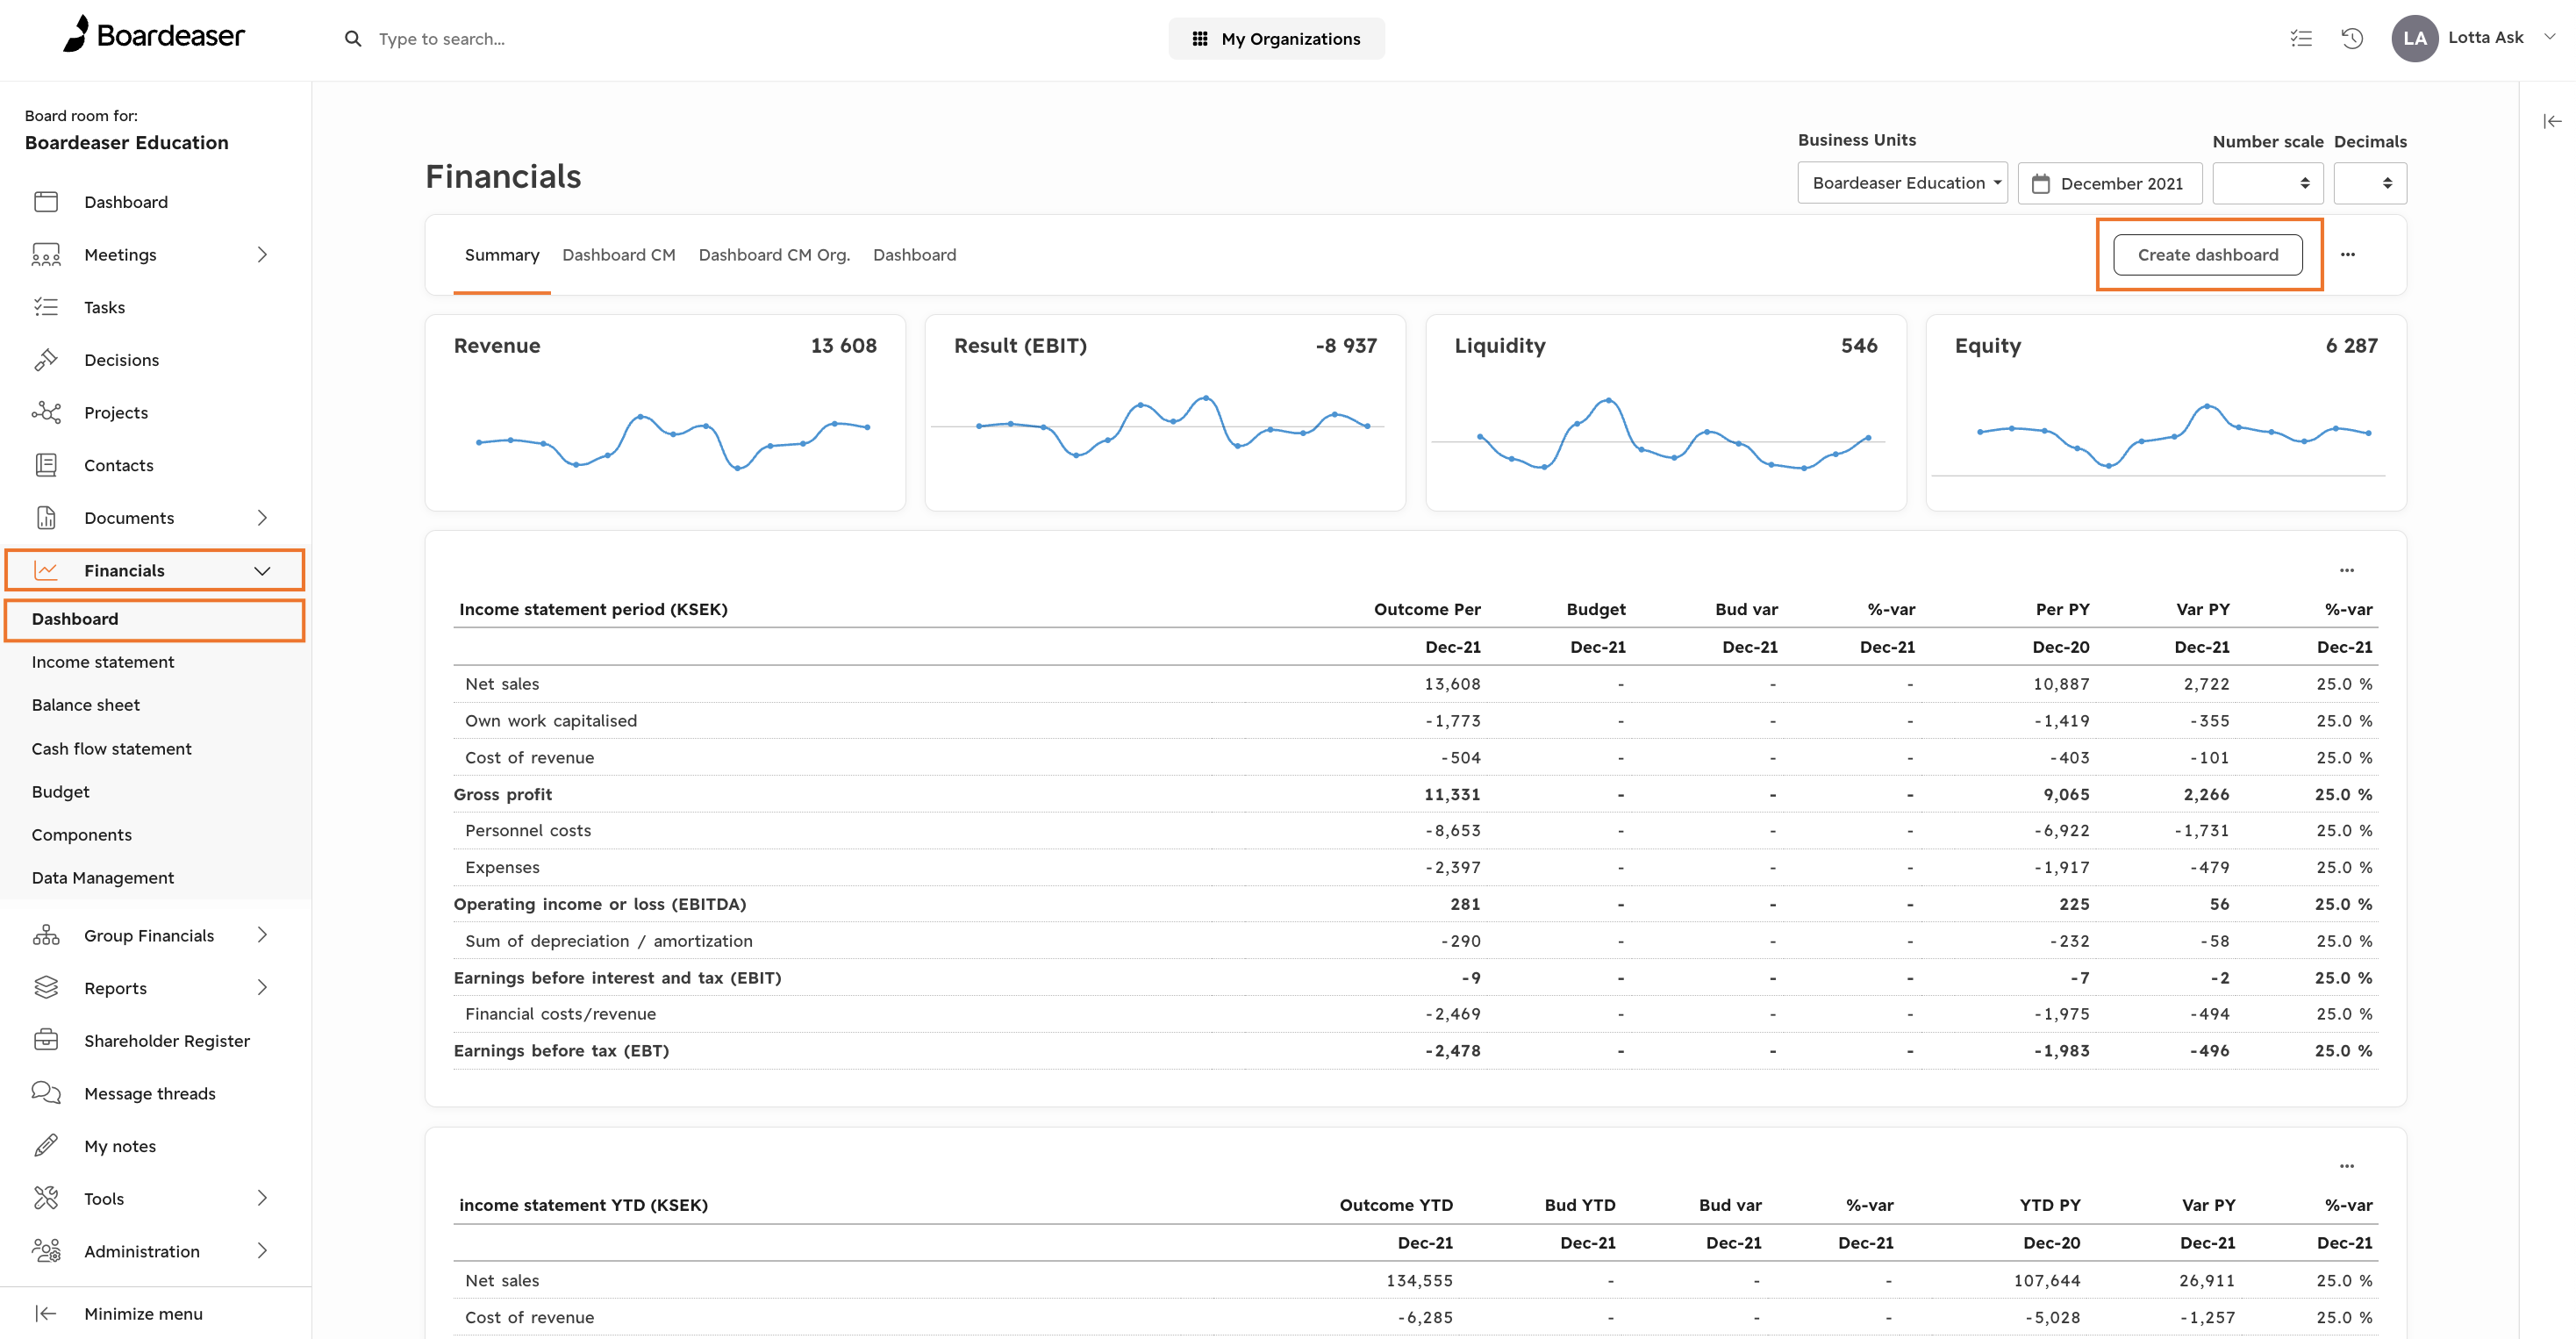Image resolution: width=2576 pixels, height=1339 pixels.
Task: Click the My notes pencil icon
Action: click(46, 1146)
